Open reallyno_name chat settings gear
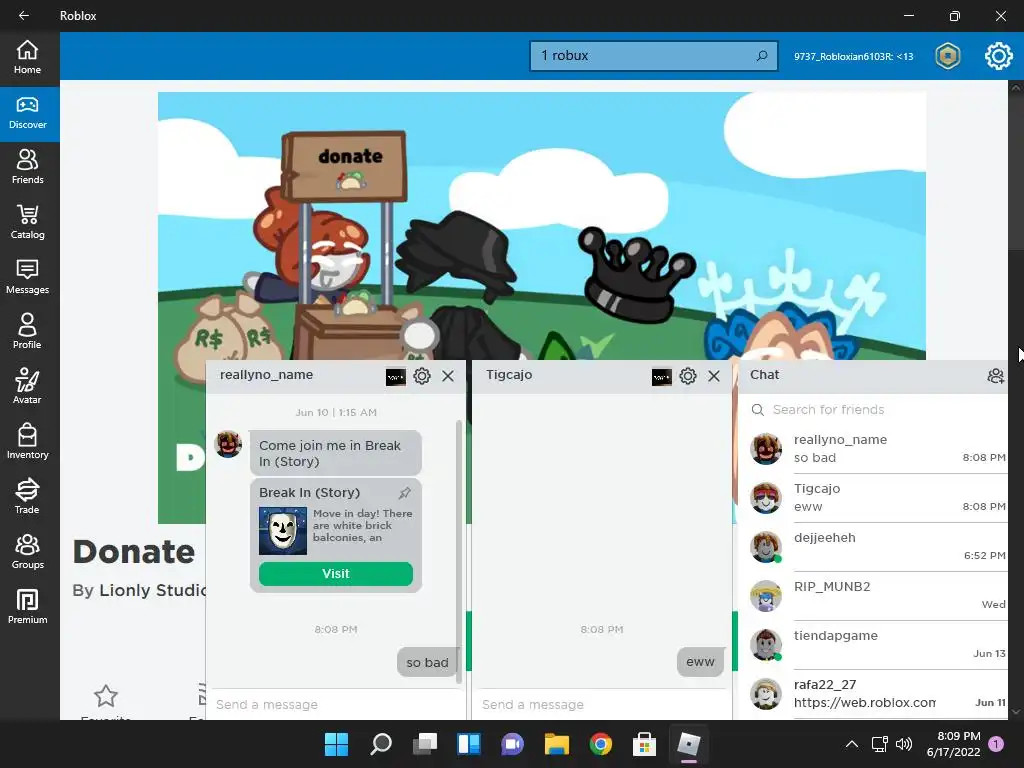The height and width of the screenshot is (768, 1024). (422, 376)
